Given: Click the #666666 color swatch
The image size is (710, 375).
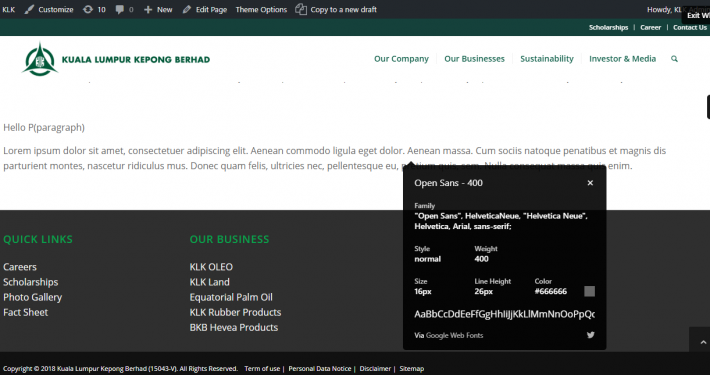Looking at the screenshot, I should tap(589, 291).
